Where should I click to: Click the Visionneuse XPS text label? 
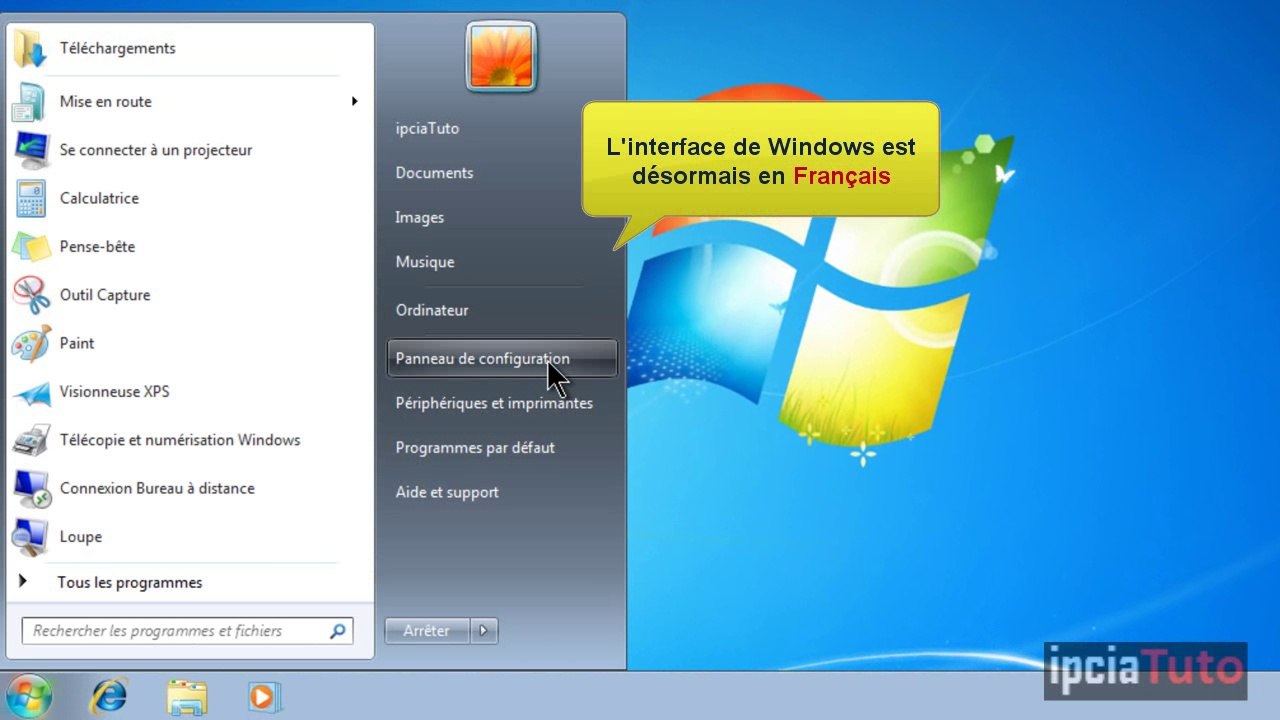[115, 391]
